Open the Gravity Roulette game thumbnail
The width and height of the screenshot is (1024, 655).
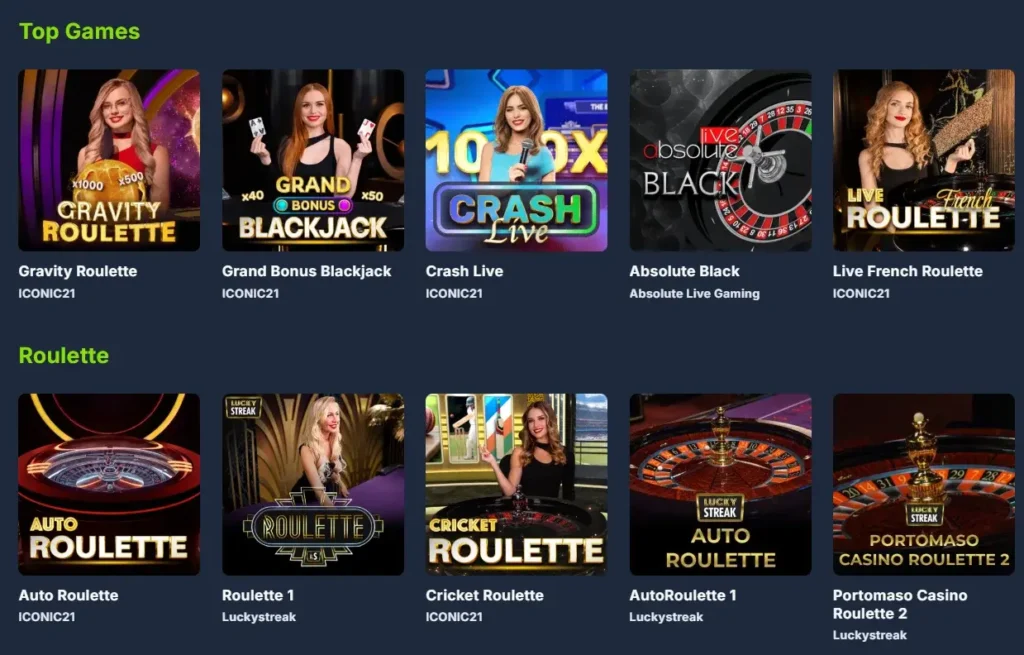coord(109,160)
